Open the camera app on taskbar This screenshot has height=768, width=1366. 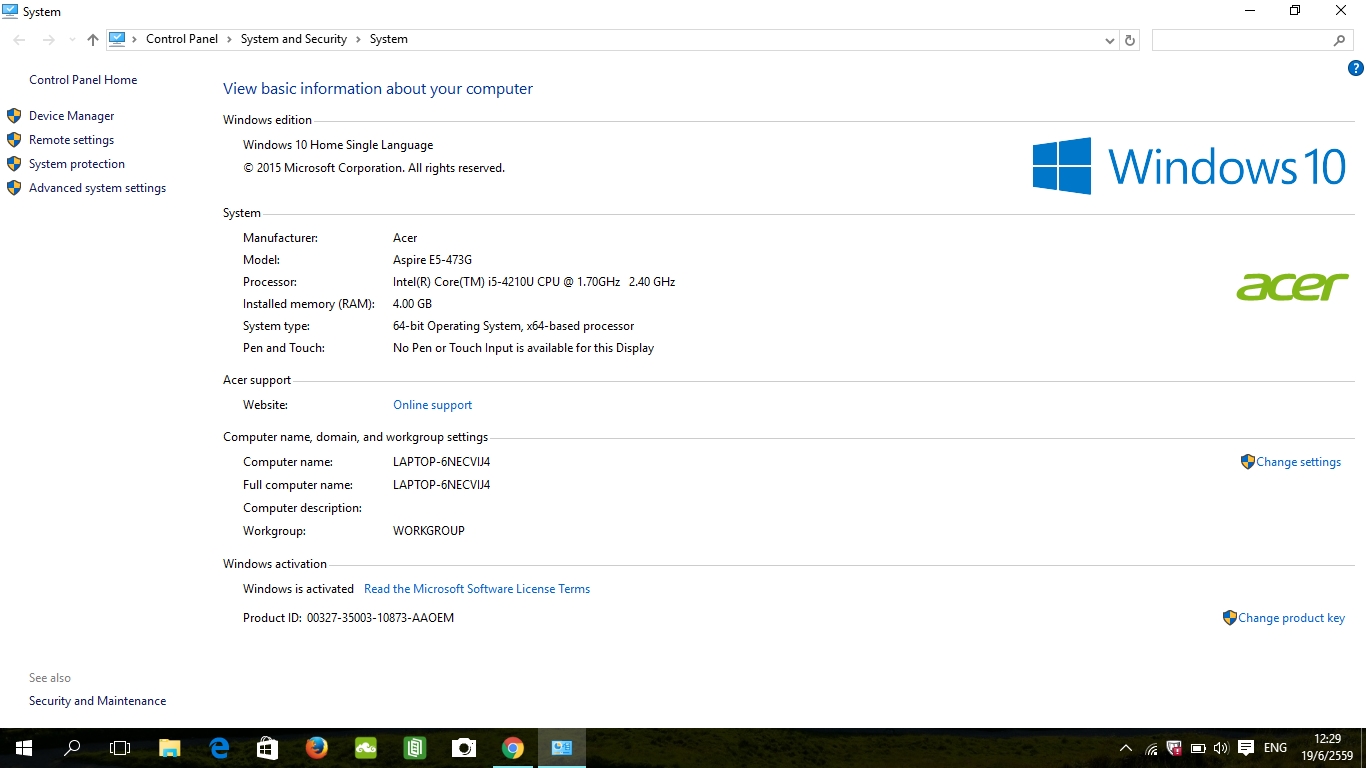point(463,748)
